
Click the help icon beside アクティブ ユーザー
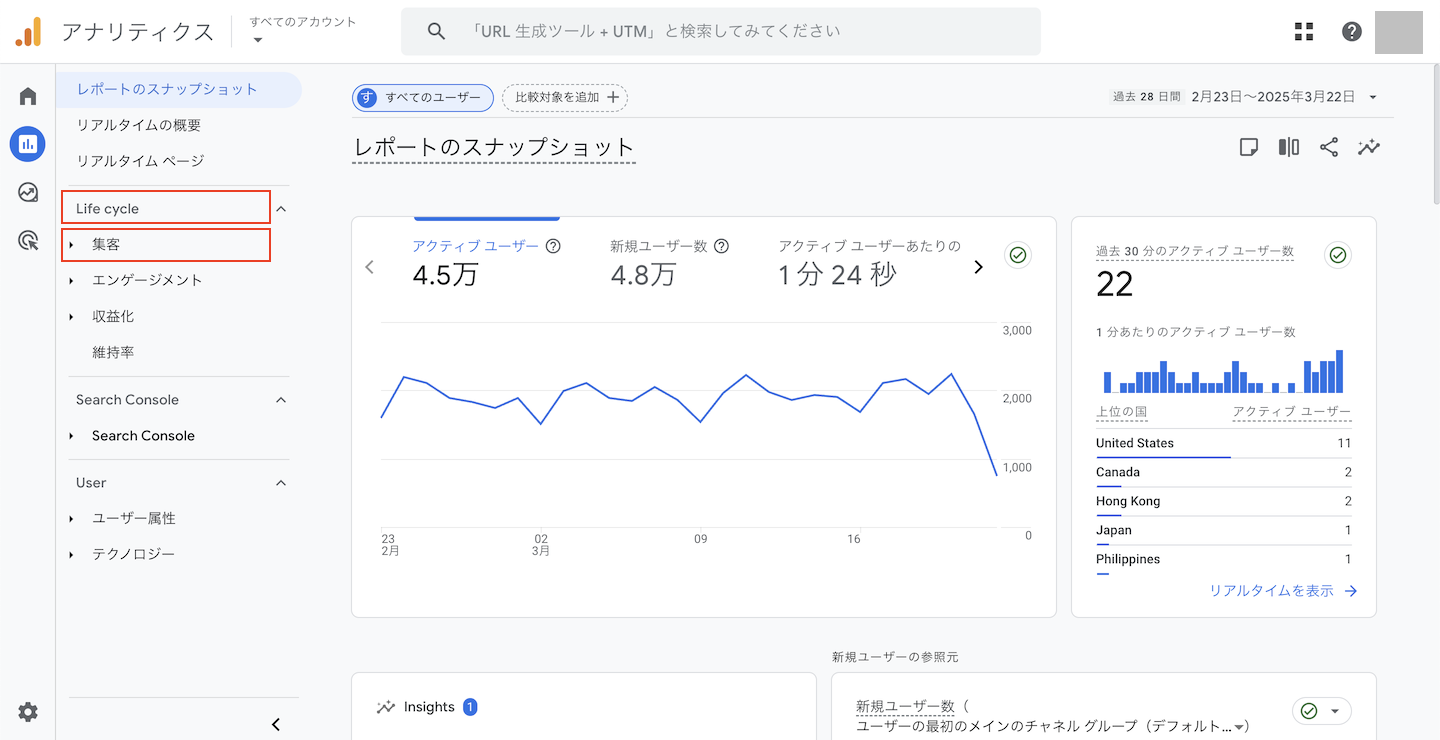[553, 246]
